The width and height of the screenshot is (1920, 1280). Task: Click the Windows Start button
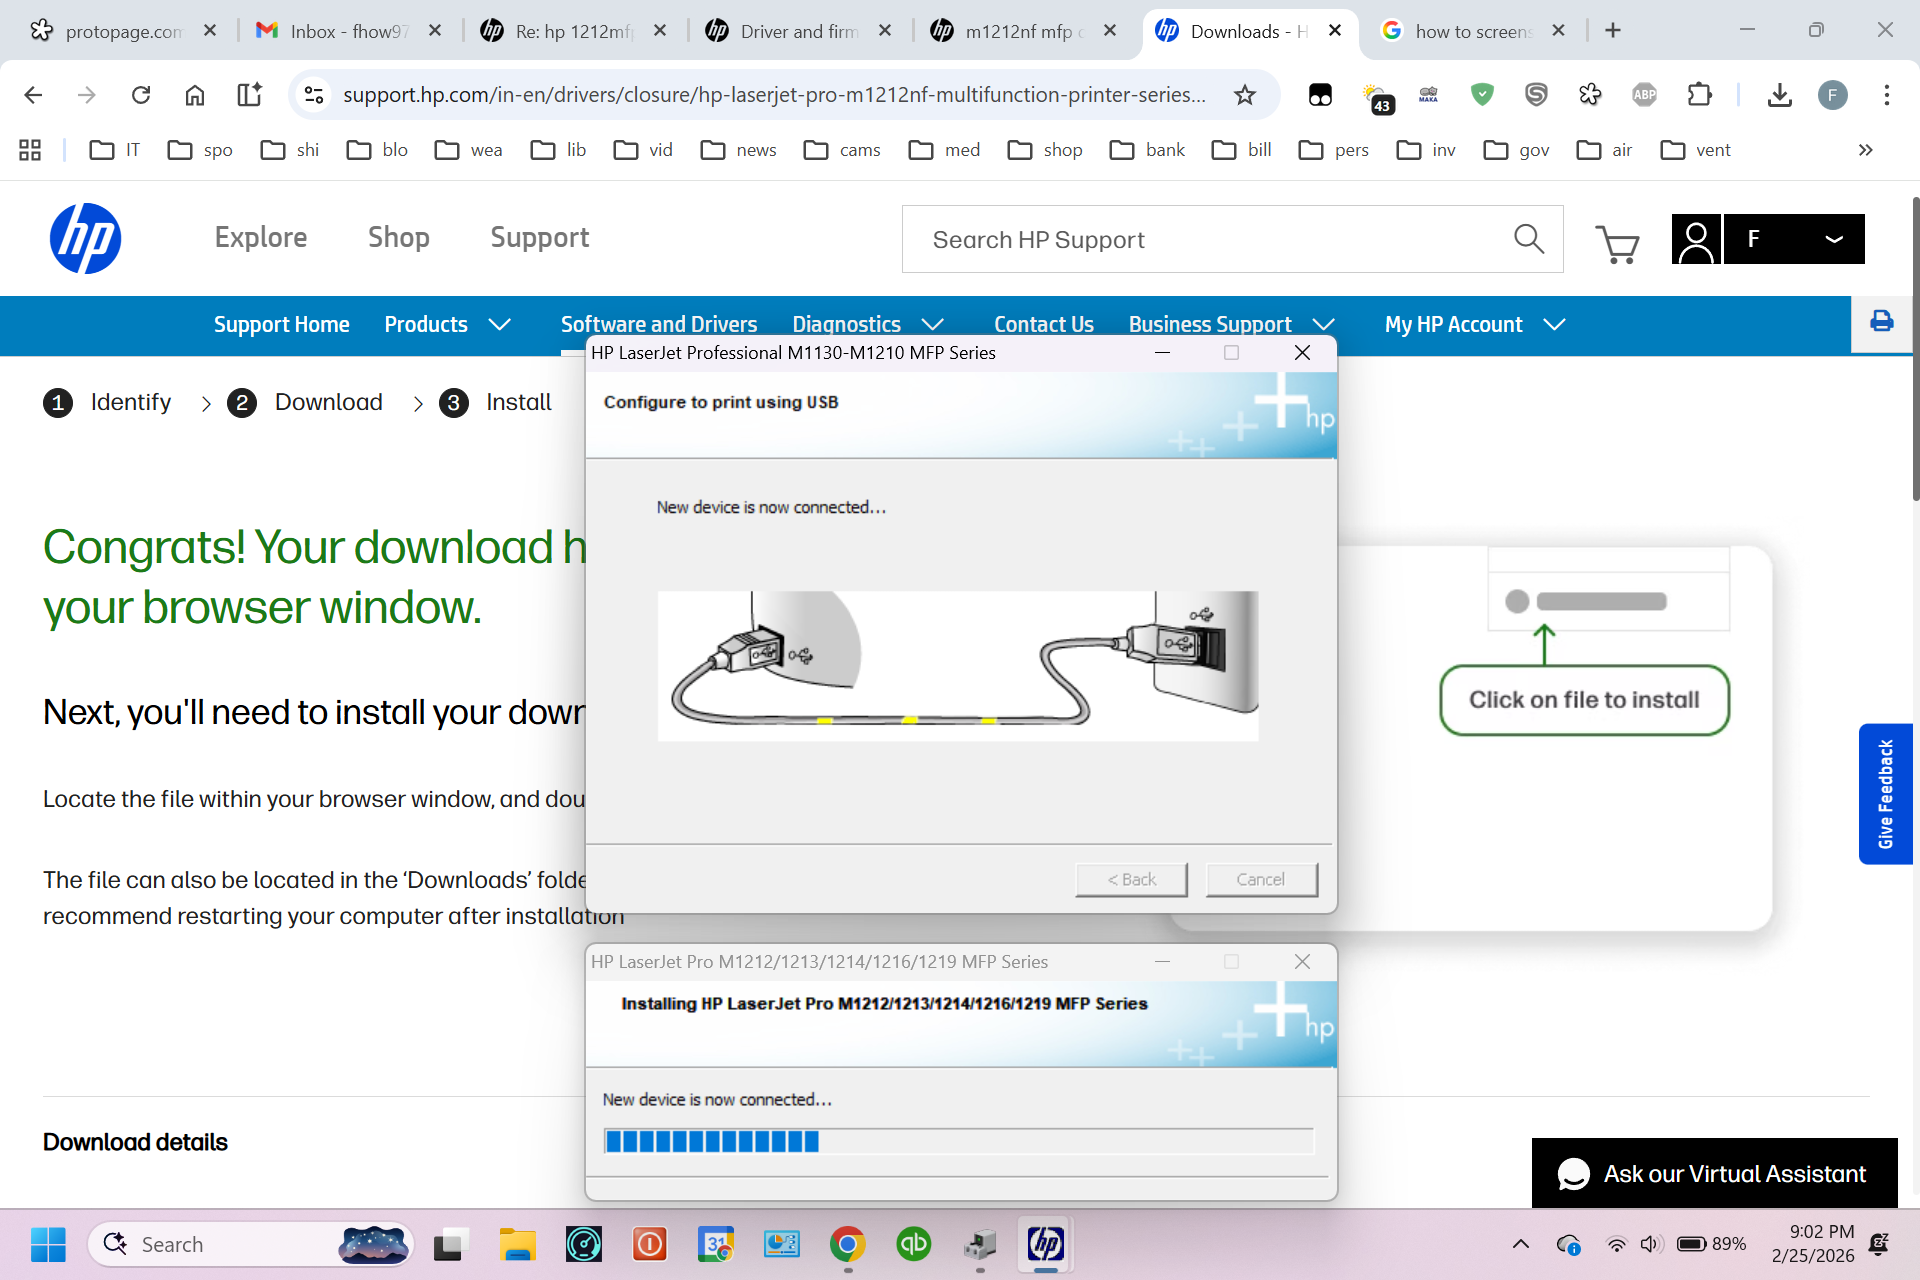(x=48, y=1245)
